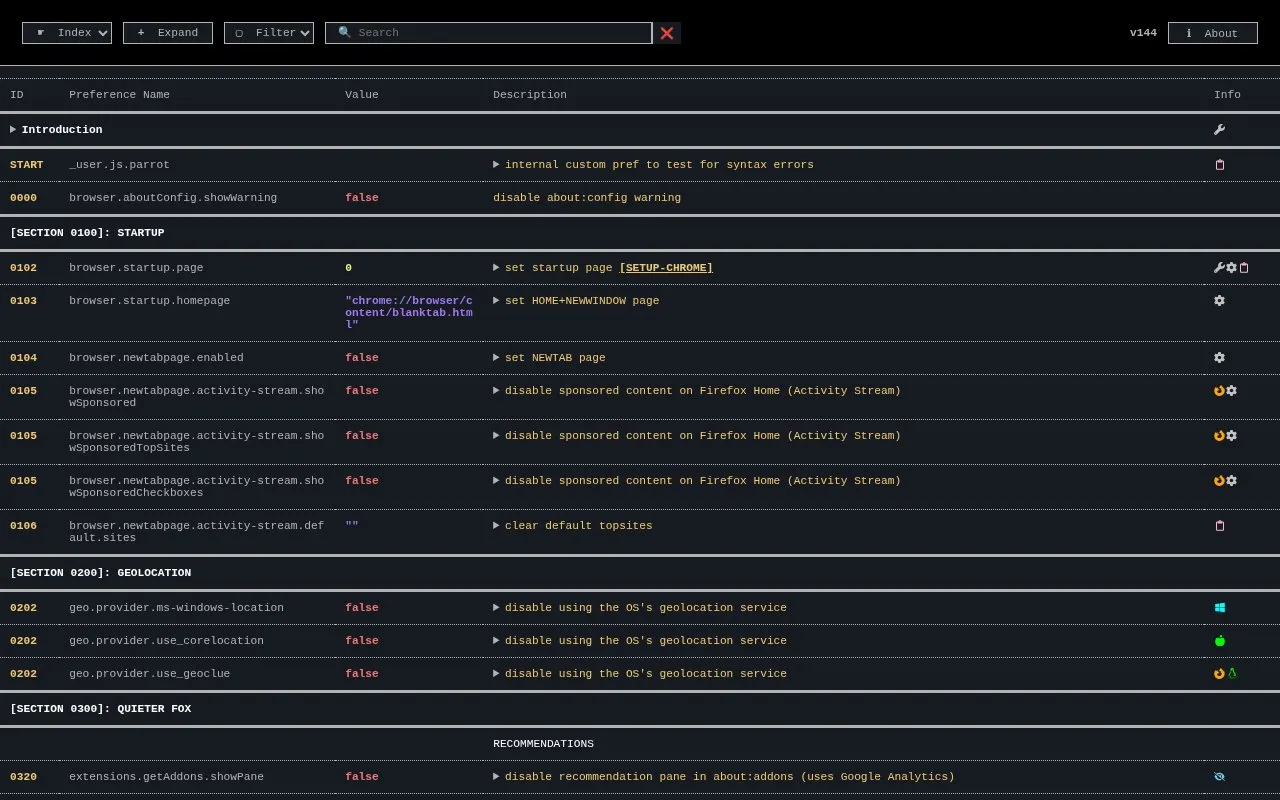Click the Firefox icon in the geo.provider.use_geoclue row
This screenshot has width=1280, height=800.
[1219, 674]
